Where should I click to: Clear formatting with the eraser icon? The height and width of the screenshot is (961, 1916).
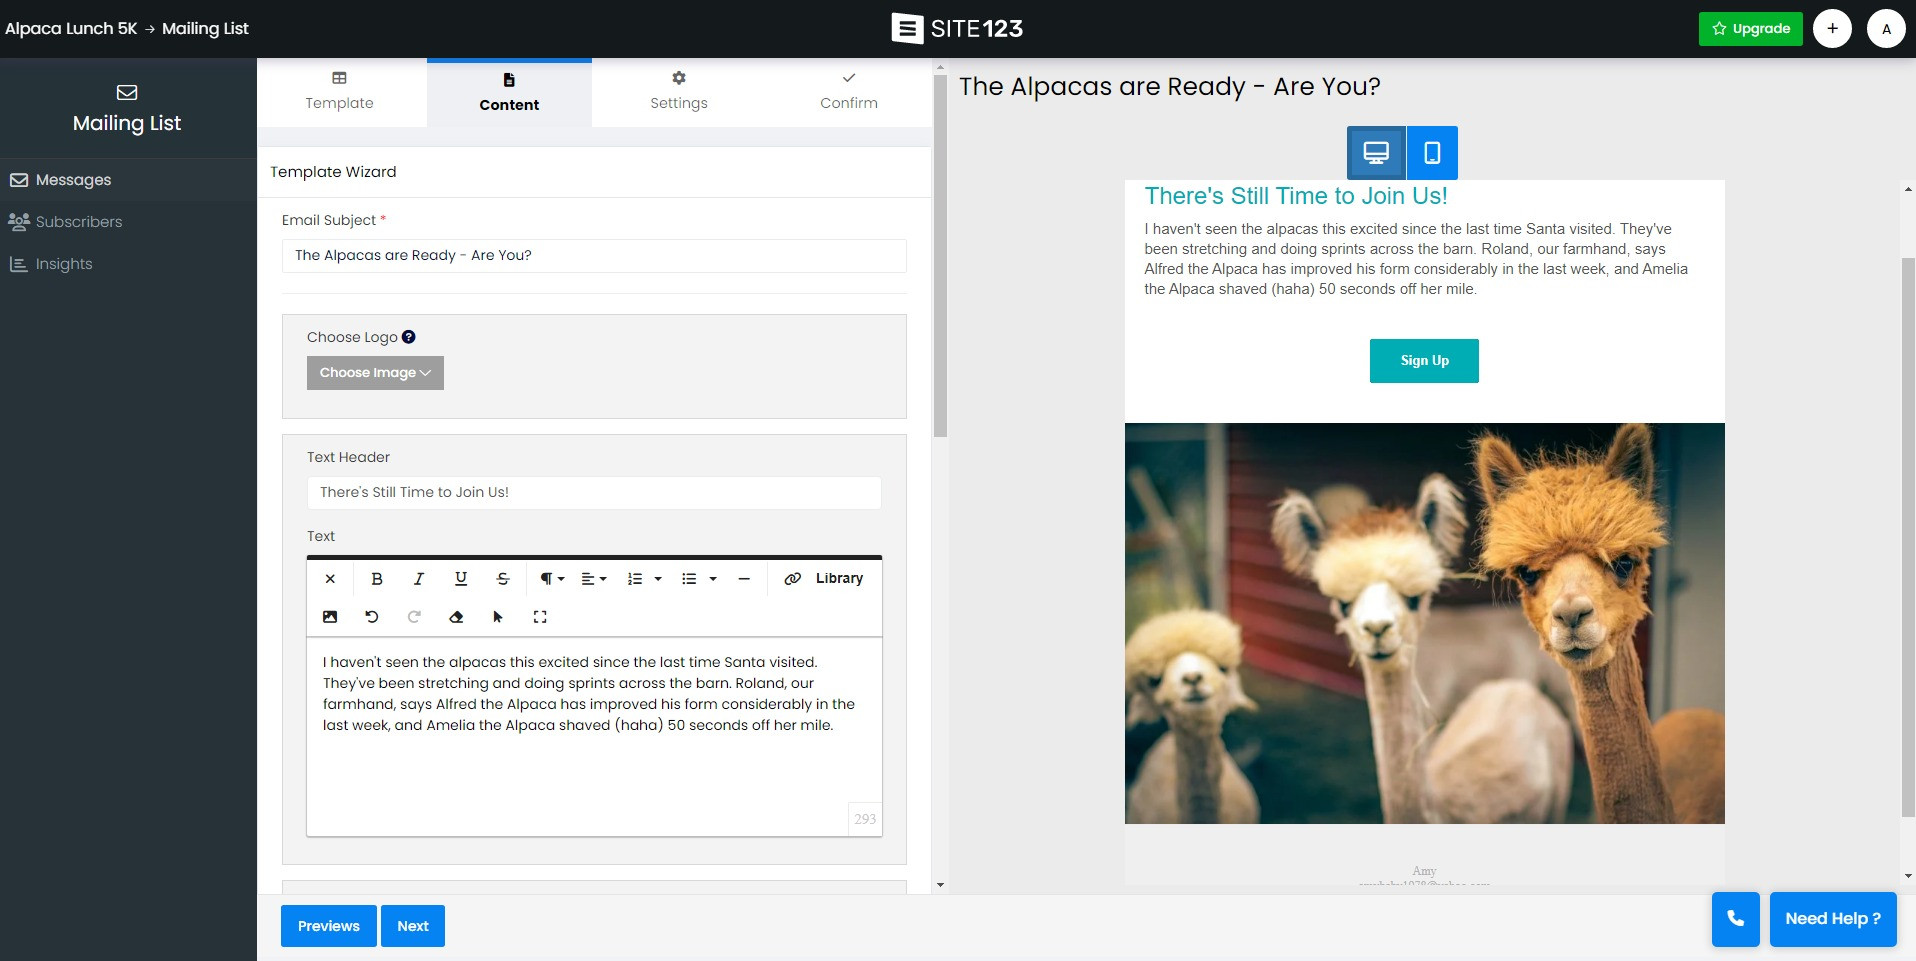coord(456,617)
